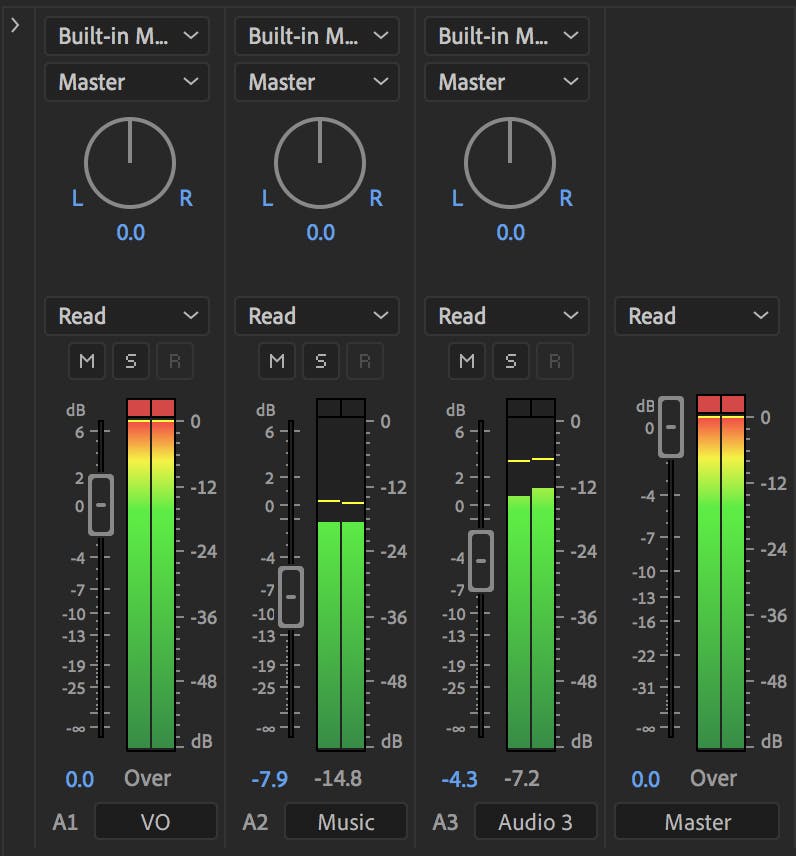
Task: Click the Music track name field
Action: (346, 821)
